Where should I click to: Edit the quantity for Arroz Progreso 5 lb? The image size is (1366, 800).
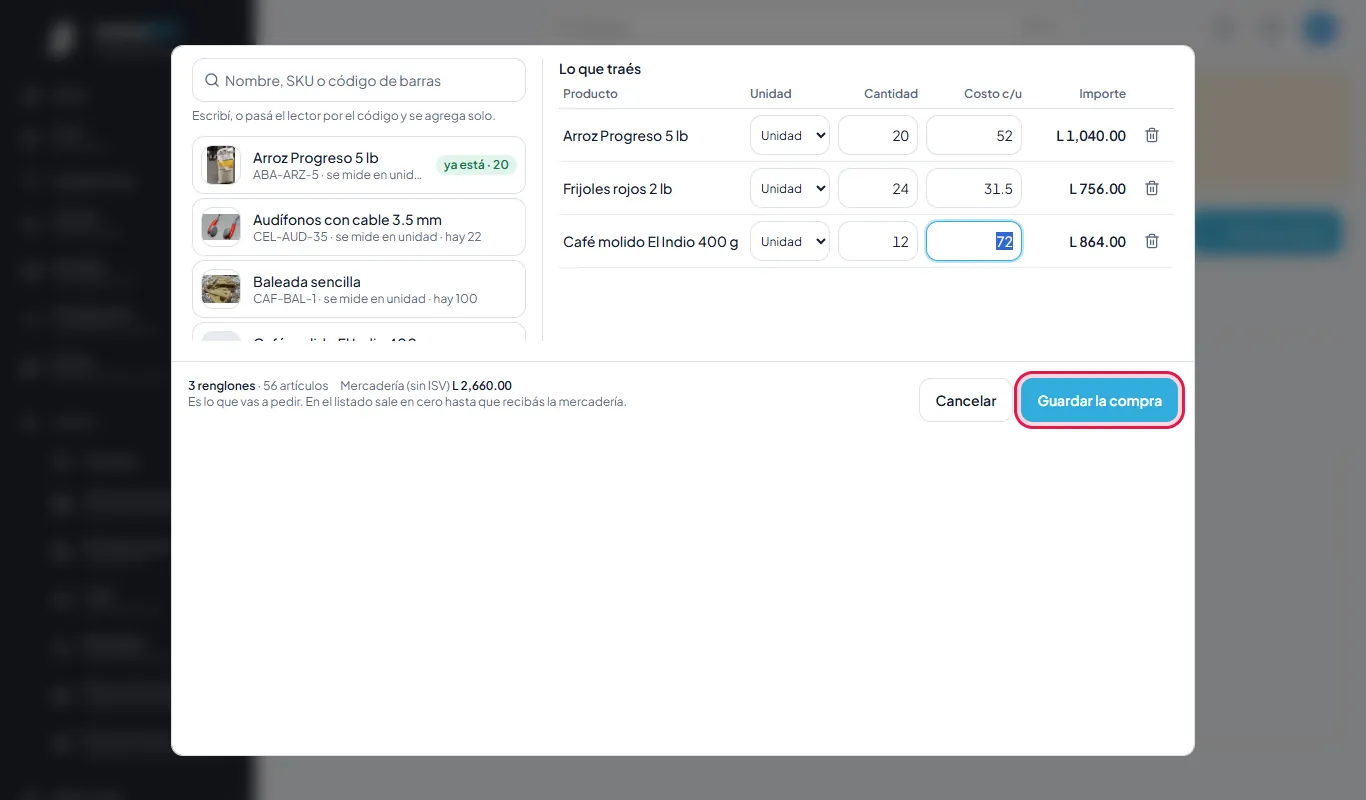[878, 135]
